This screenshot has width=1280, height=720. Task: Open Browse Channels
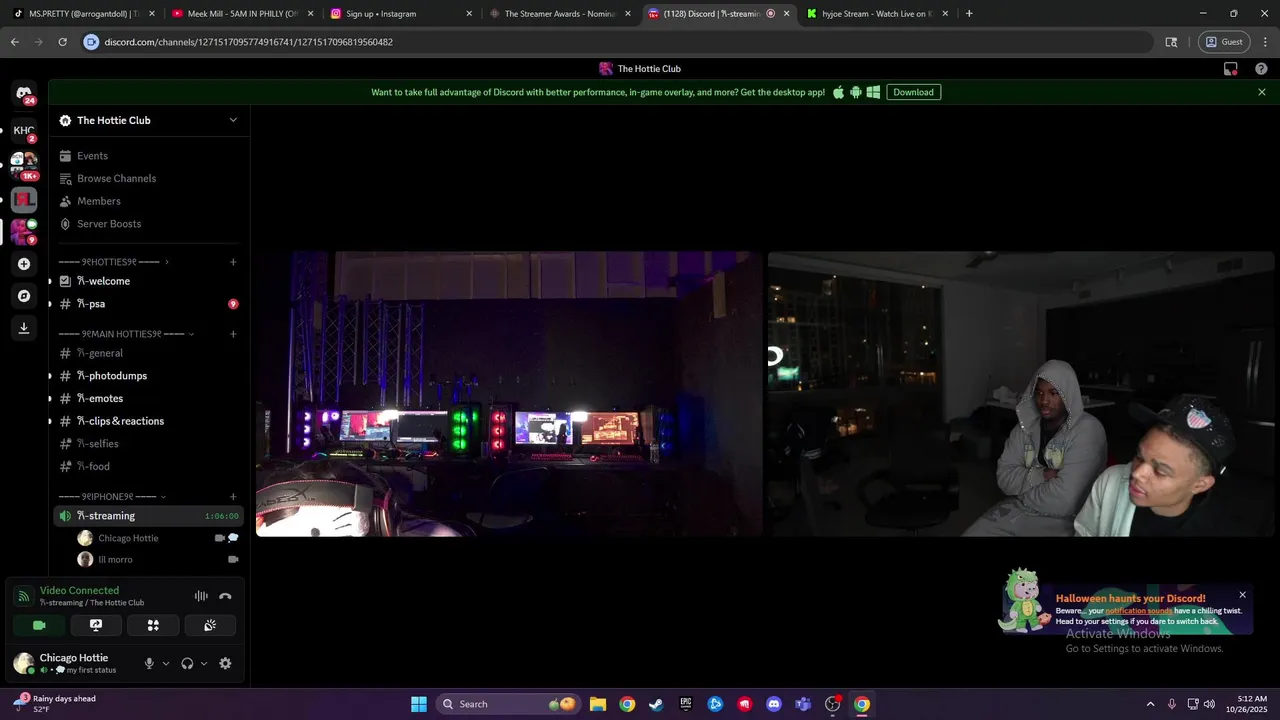coord(148,178)
